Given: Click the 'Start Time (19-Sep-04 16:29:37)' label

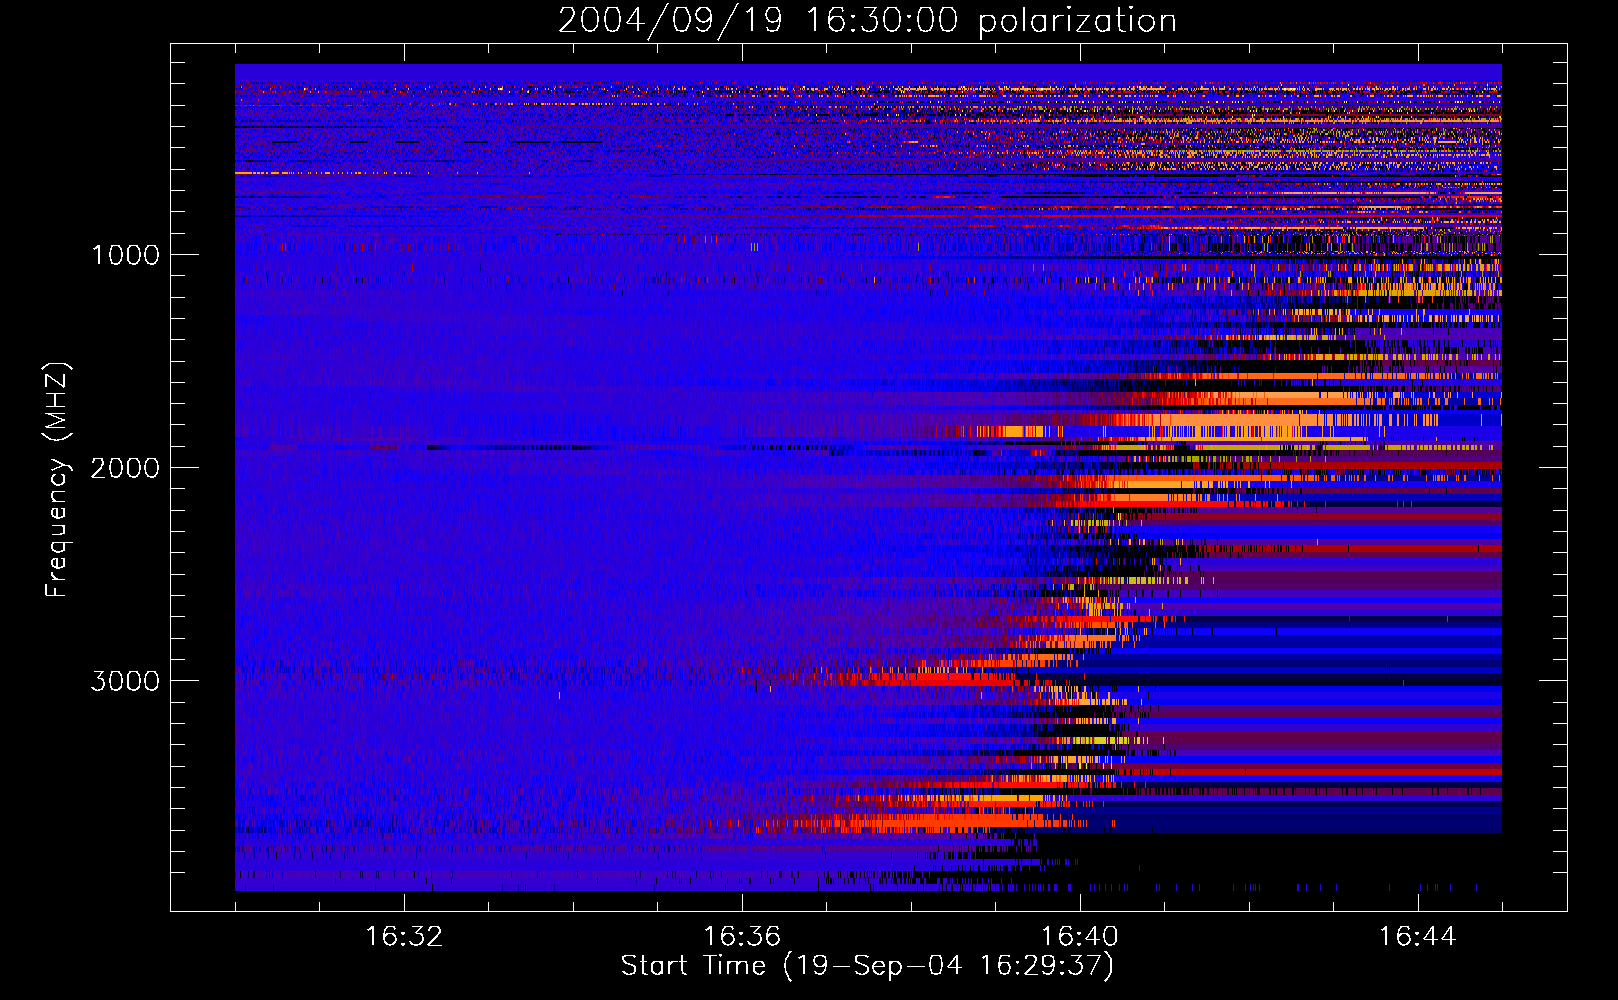Looking at the screenshot, I should point(867,966).
